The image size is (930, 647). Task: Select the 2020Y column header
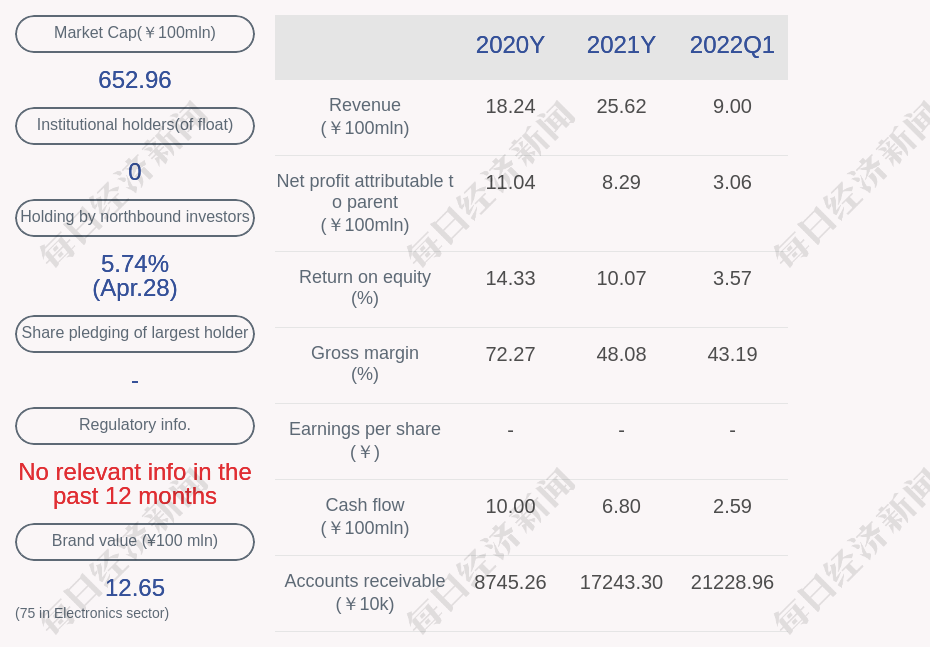point(510,45)
